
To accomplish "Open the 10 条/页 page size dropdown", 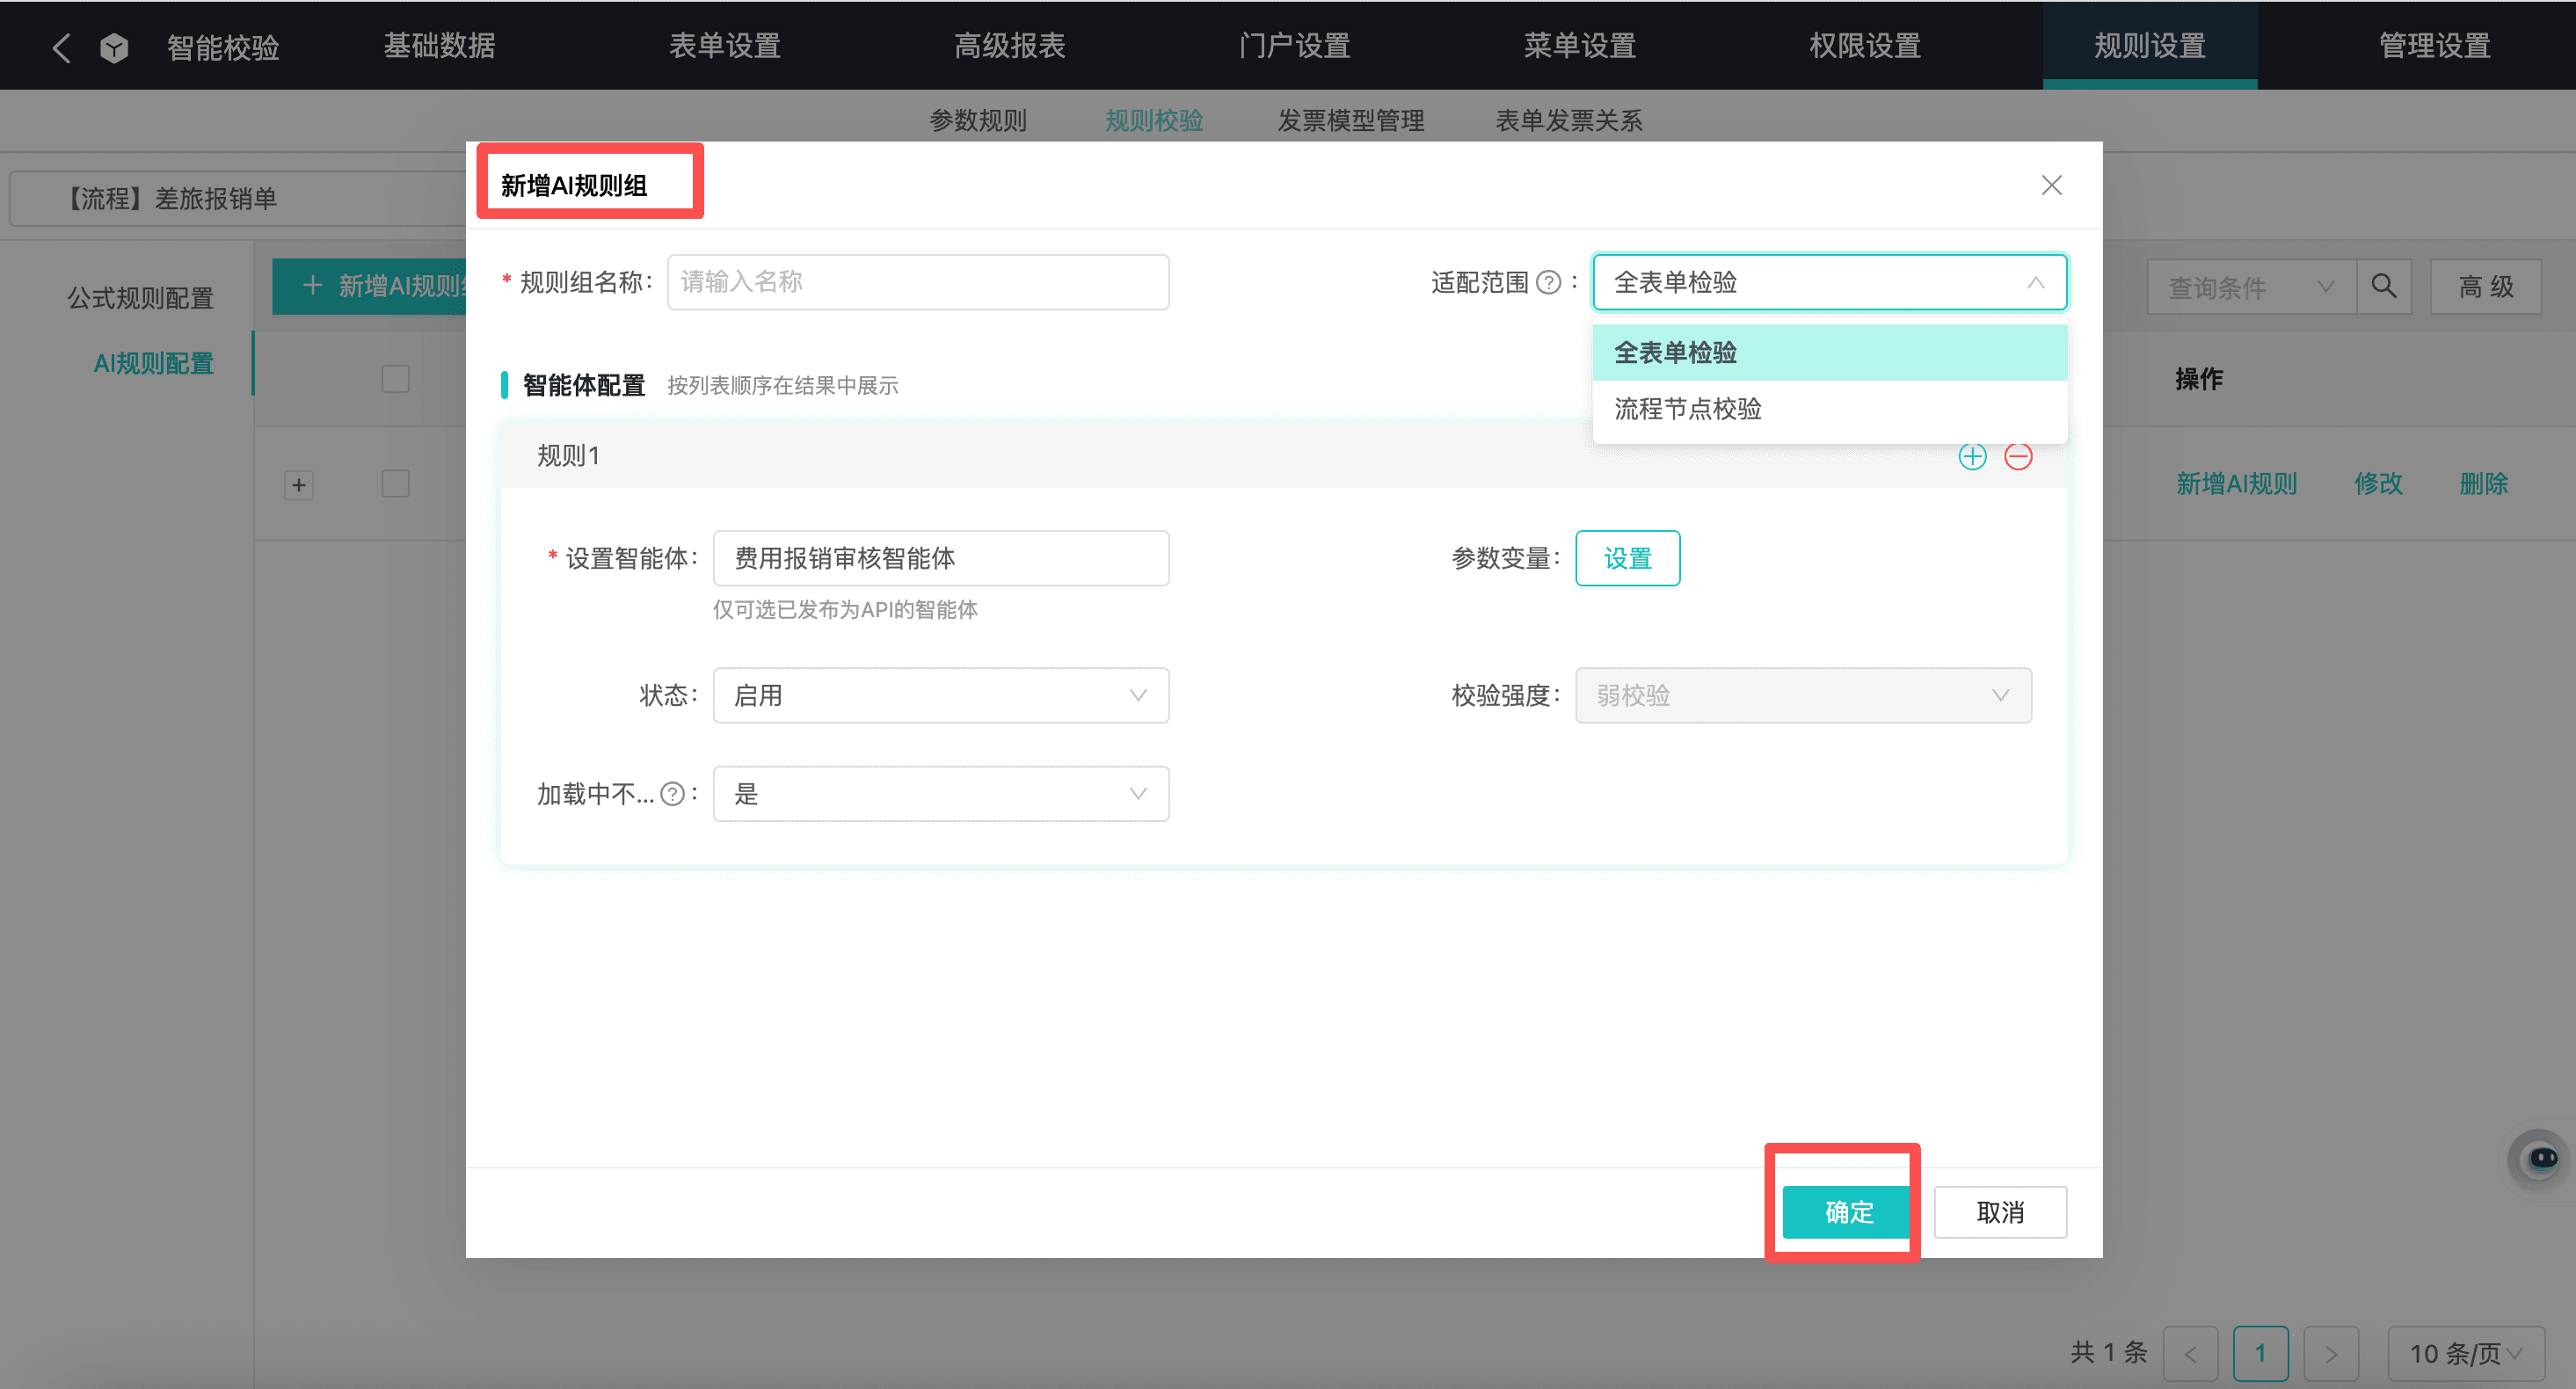I will coord(2466,1354).
